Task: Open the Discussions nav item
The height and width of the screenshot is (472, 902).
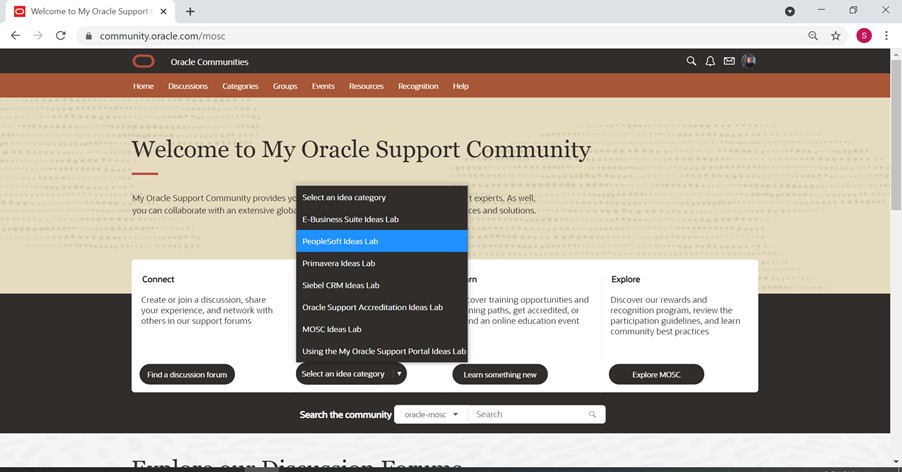Action: (x=188, y=86)
